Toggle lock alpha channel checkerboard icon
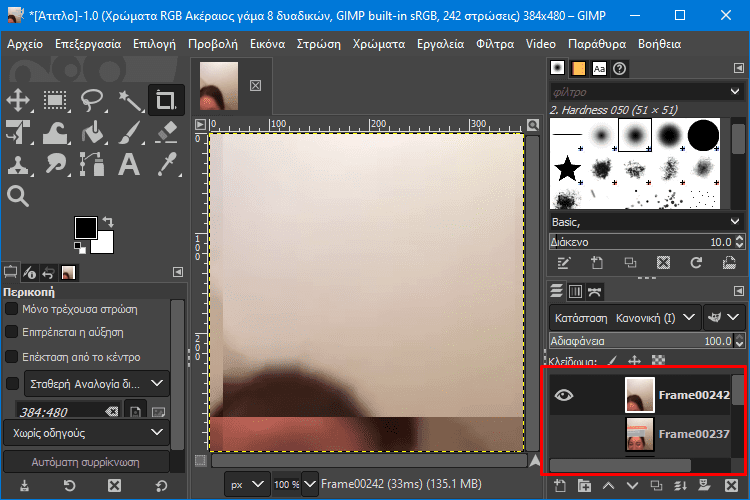This screenshot has height=500, width=750. pos(658,360)
